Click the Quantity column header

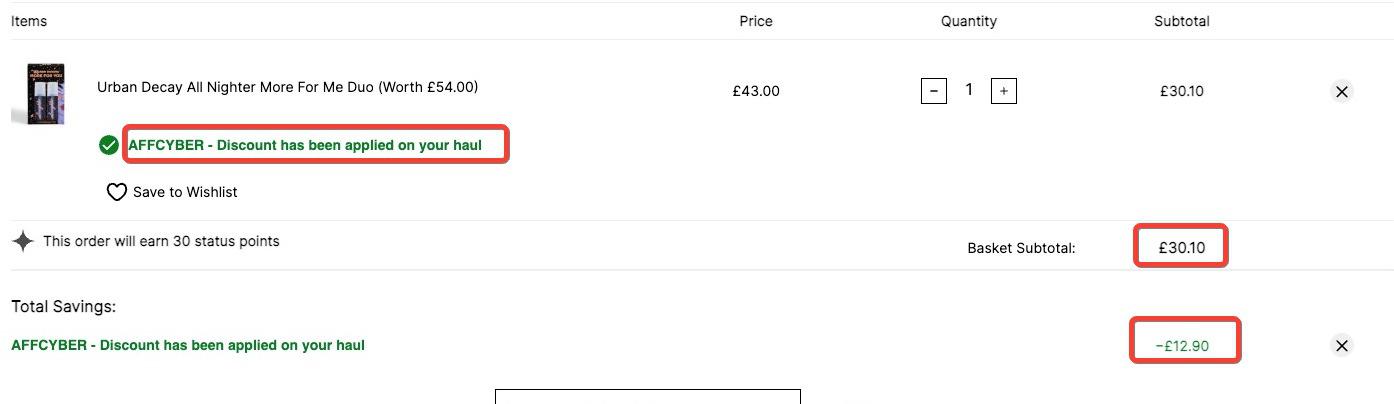click(969, 21)
